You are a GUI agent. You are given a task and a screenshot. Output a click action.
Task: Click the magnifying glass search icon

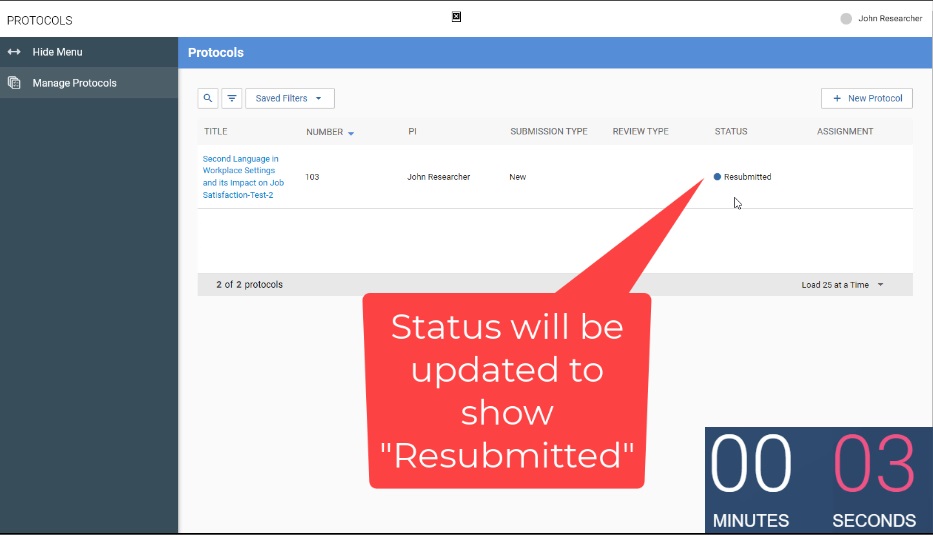coord(208,98)
